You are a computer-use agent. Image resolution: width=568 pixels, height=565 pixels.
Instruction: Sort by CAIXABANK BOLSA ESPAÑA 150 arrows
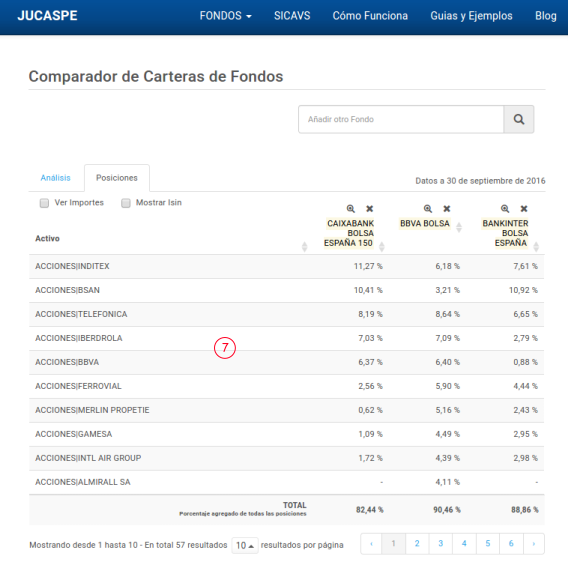381,247
